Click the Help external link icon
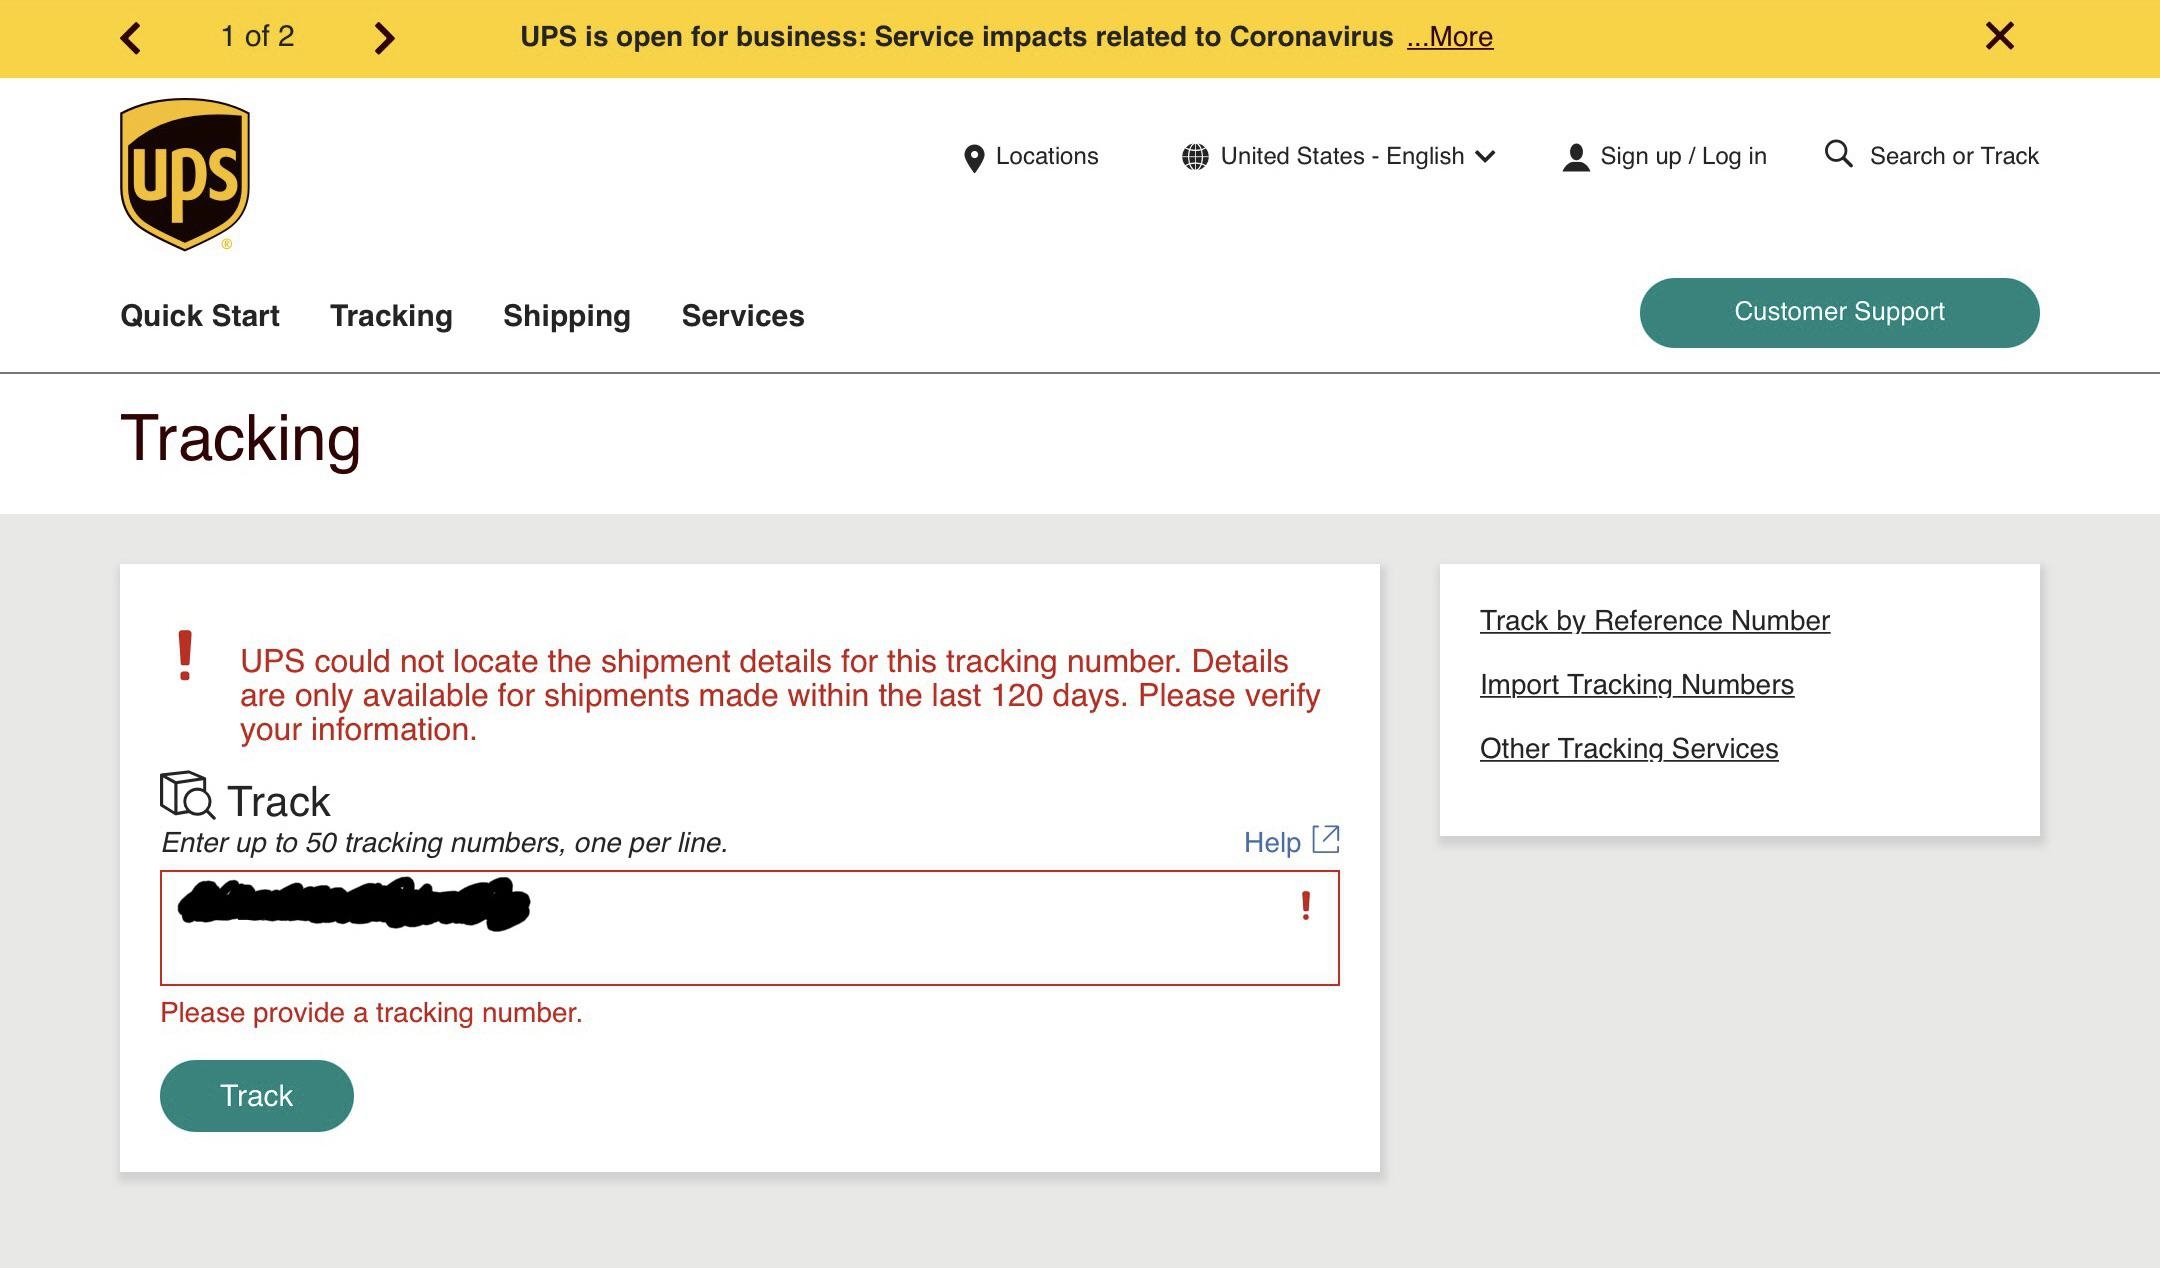 pyautogui.click(x=1325, y=839)
